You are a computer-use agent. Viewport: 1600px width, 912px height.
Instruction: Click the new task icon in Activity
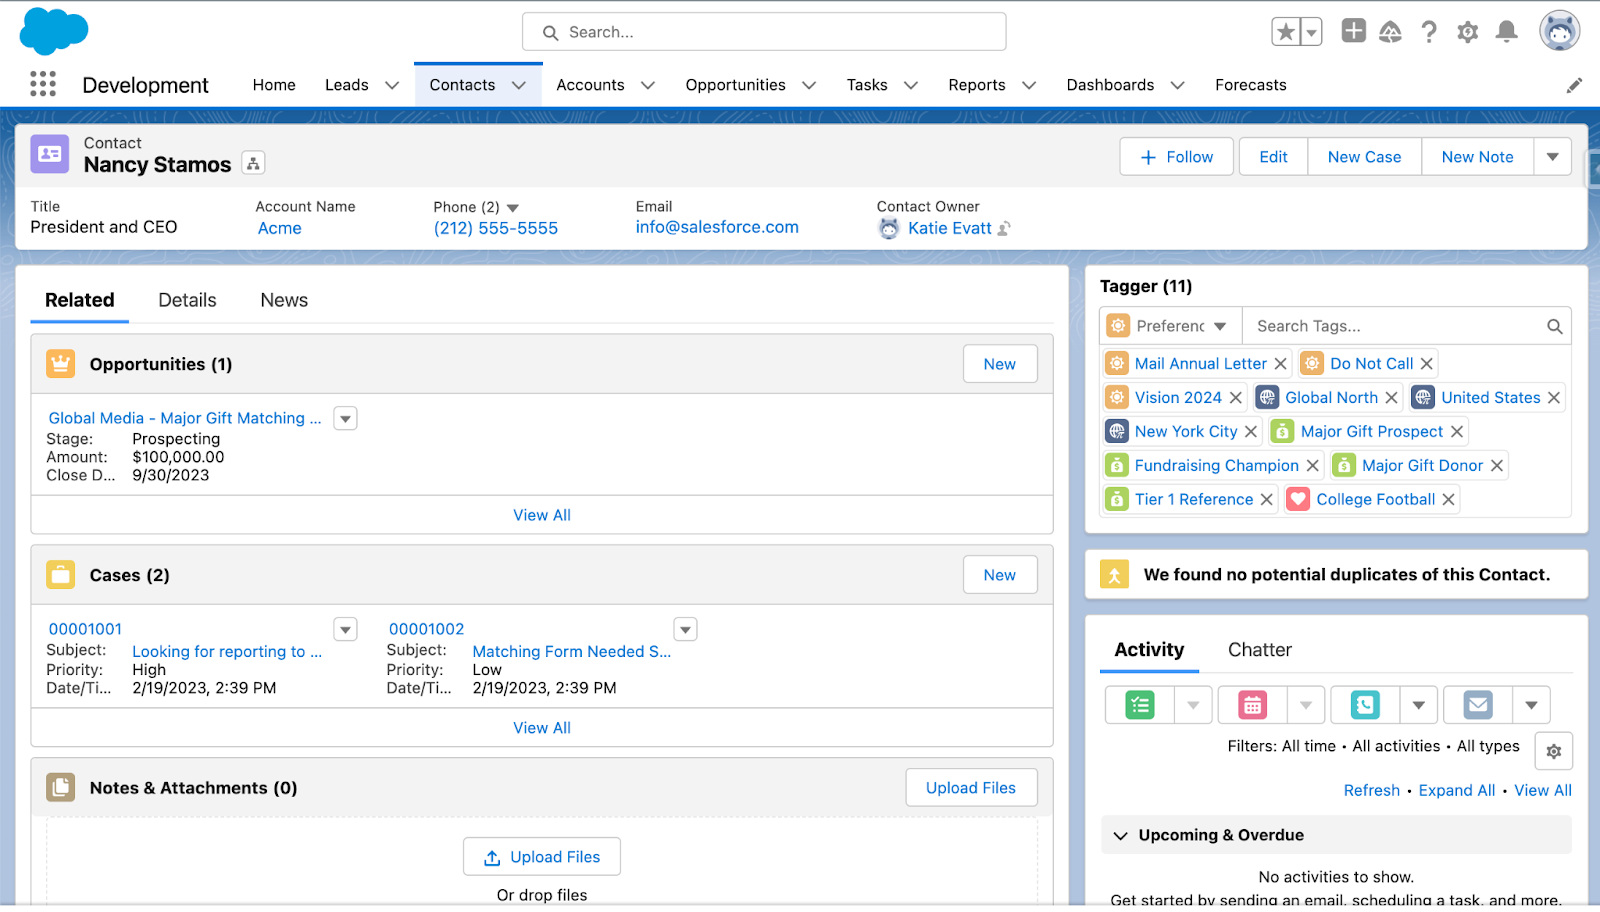[x=1140, y=705]
